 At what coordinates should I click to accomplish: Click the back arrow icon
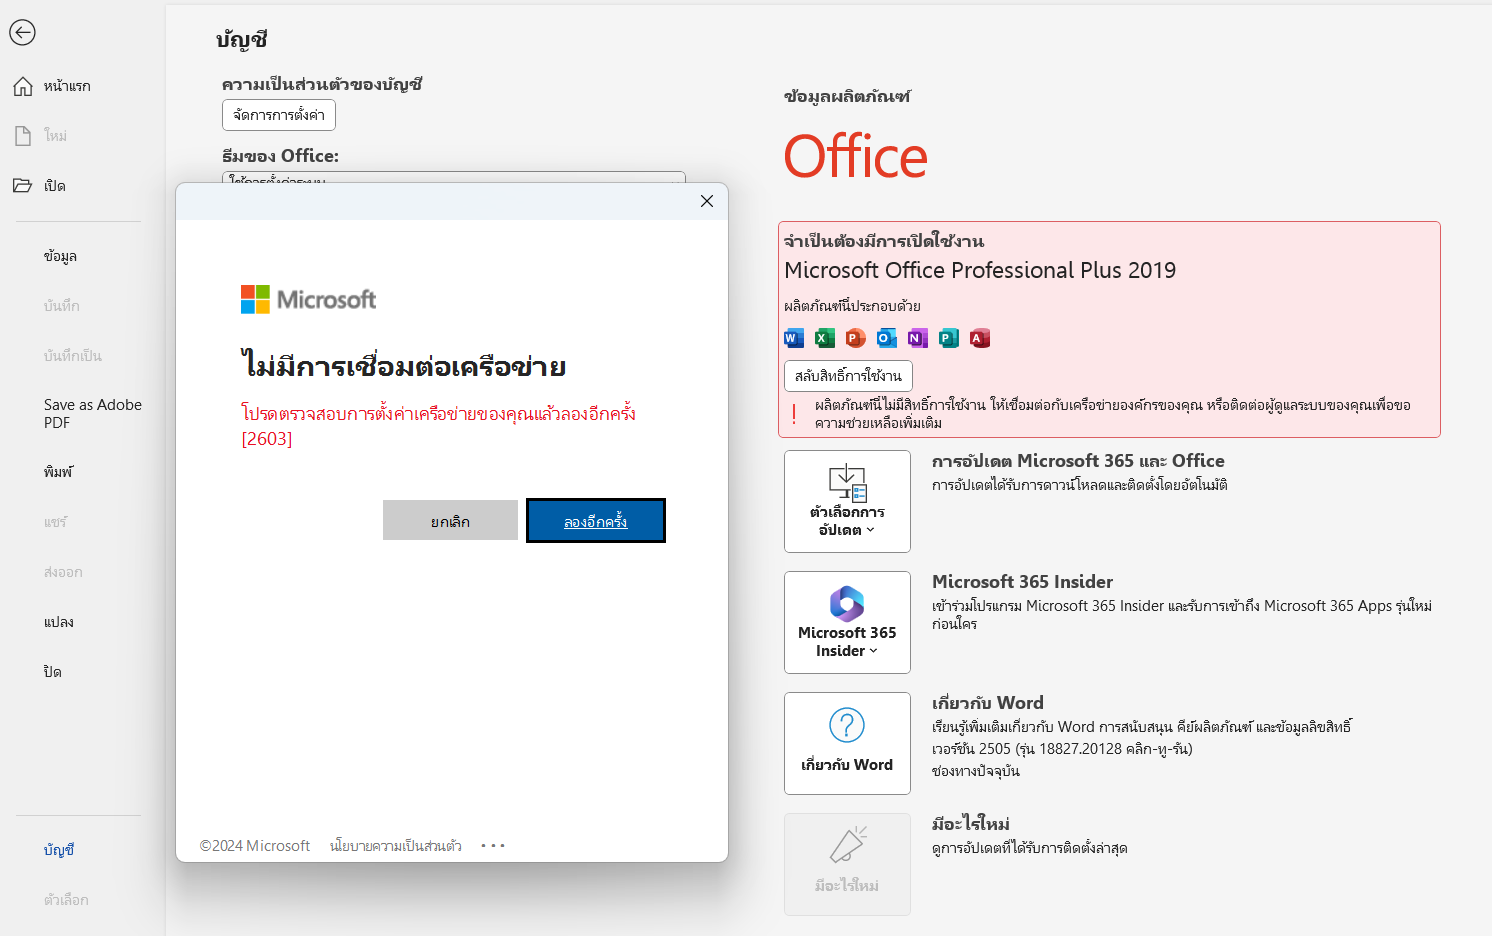click(22, 32)
